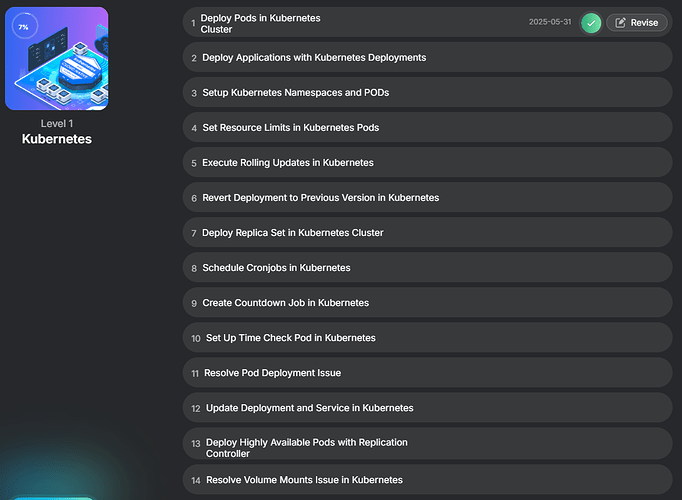The height and width of the screenshot is (500, 682).
Task: Select Deploy Highly Available Pods with Replication Controller
Action: (306, 447)
